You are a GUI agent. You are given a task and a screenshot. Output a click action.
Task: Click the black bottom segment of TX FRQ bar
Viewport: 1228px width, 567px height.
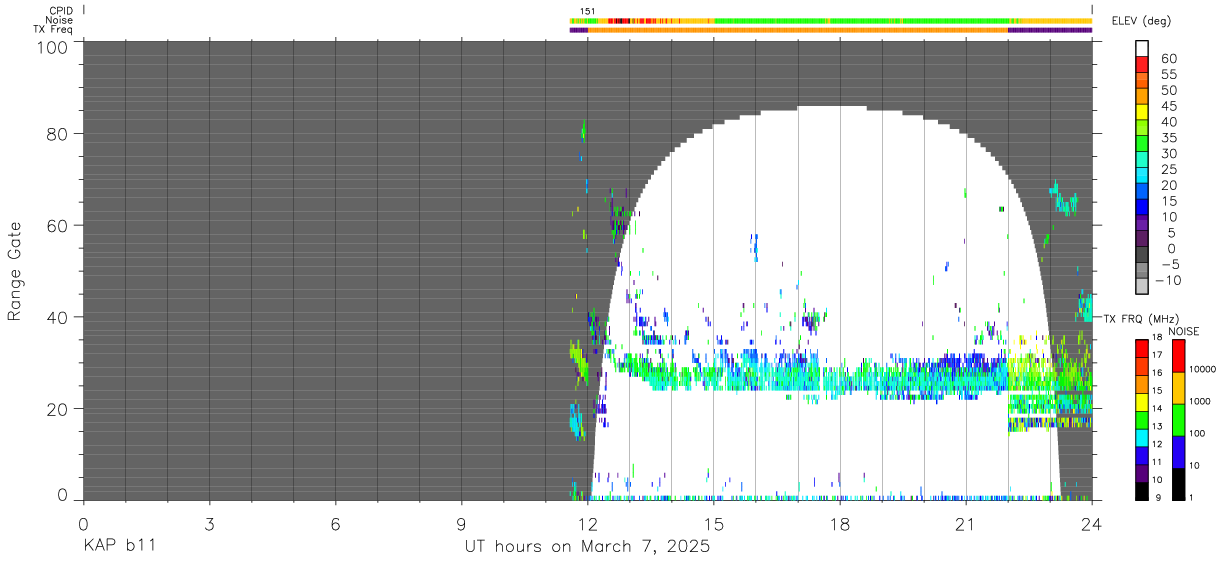point(1142,491)
